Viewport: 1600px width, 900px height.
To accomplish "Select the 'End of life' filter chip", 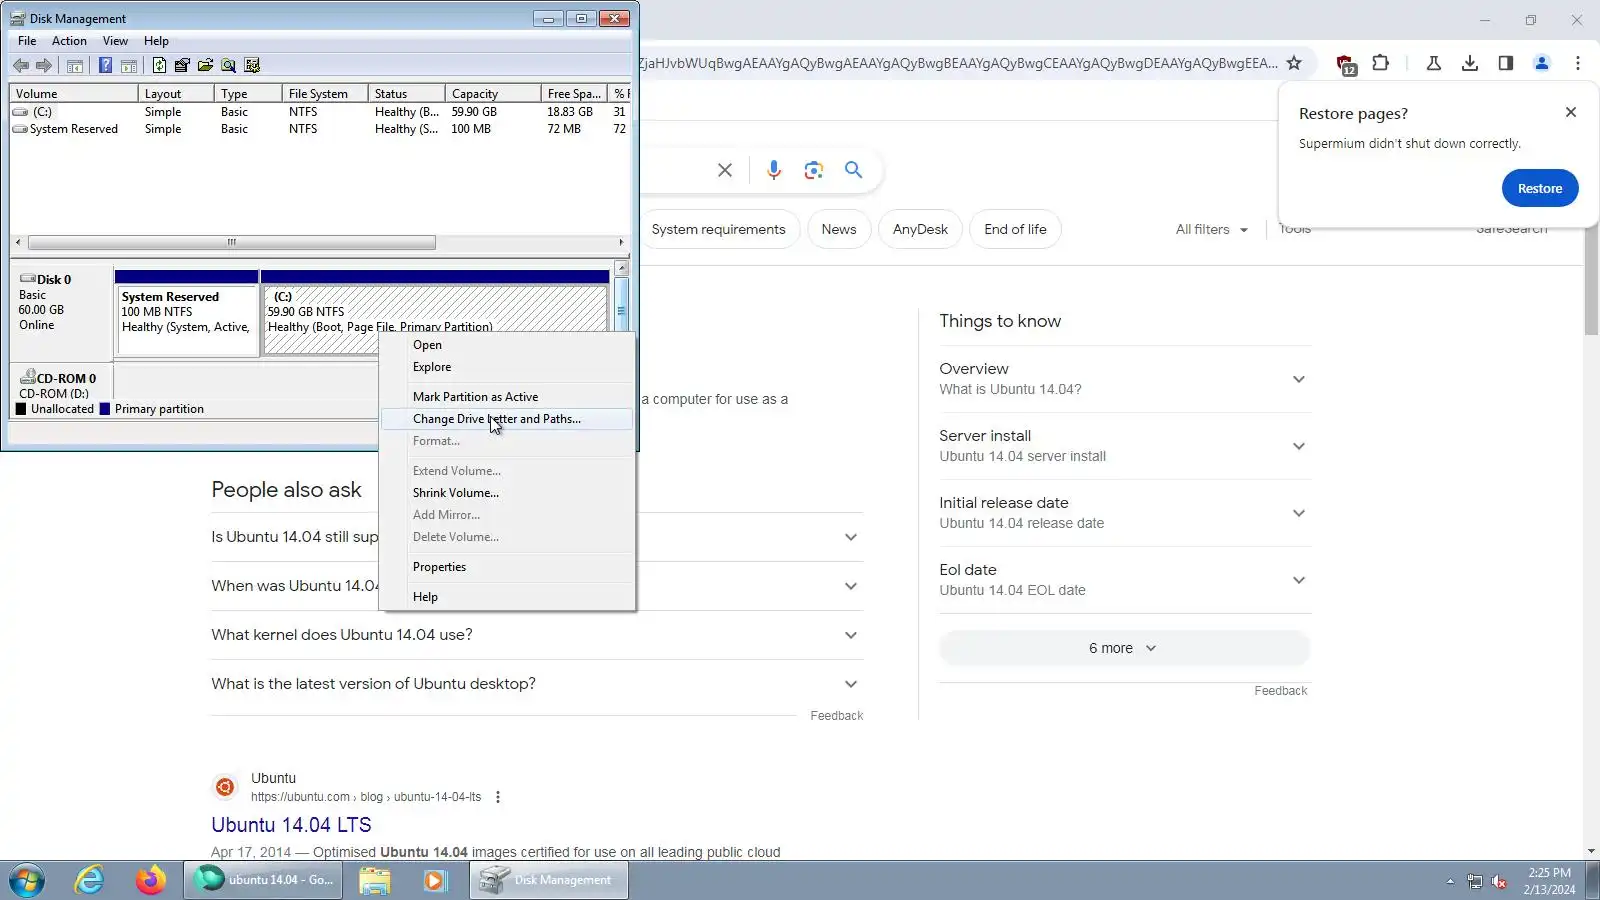I will click(x=1015, y=229).
